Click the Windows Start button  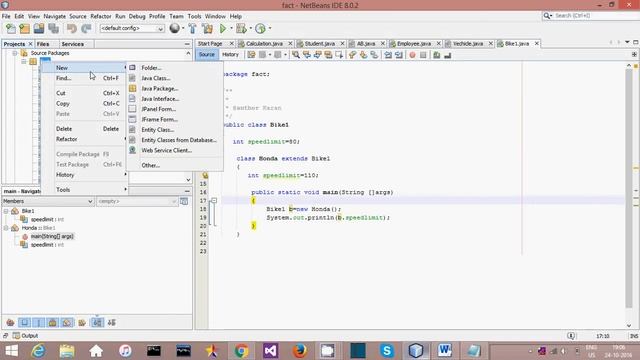tap(11, 351)
